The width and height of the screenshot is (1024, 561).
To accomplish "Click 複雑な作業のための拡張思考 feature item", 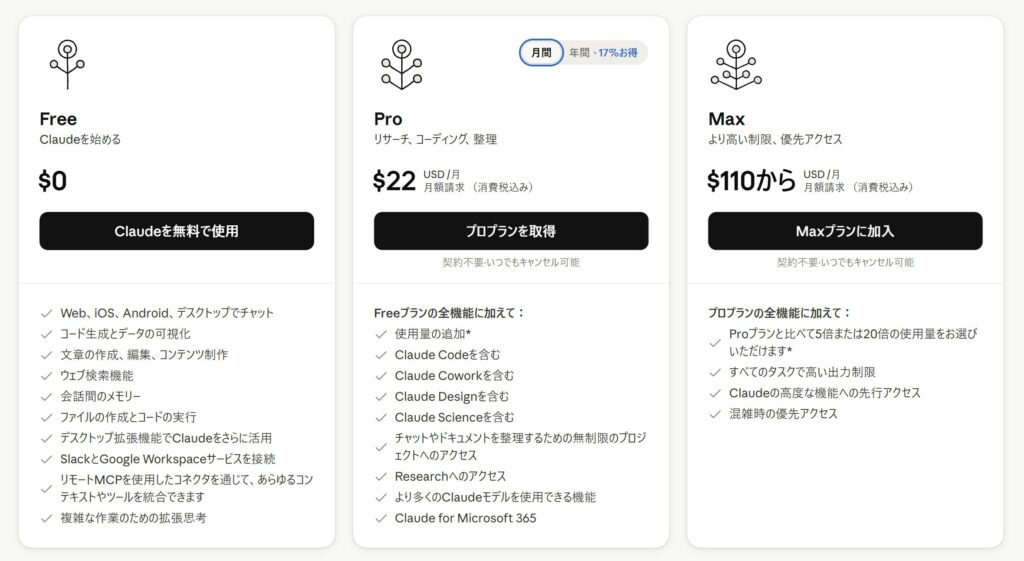I will click(x=133, y=518).
